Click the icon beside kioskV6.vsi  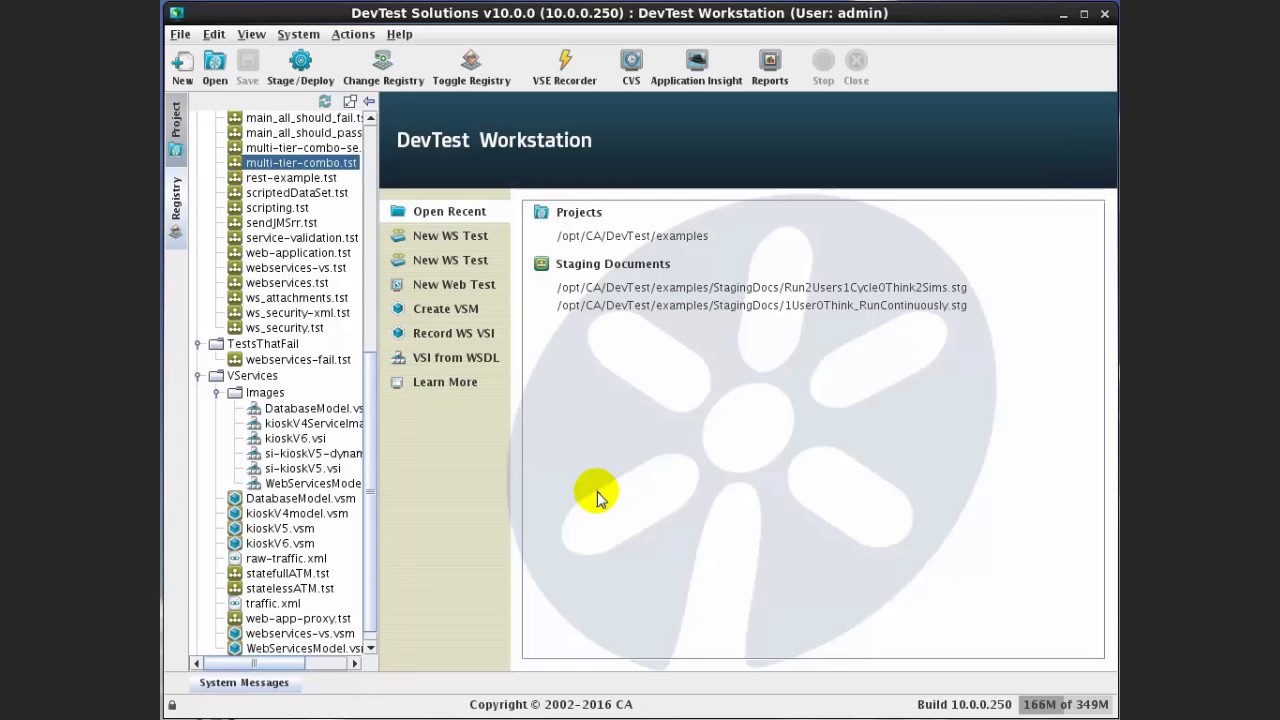pos(254,438)
